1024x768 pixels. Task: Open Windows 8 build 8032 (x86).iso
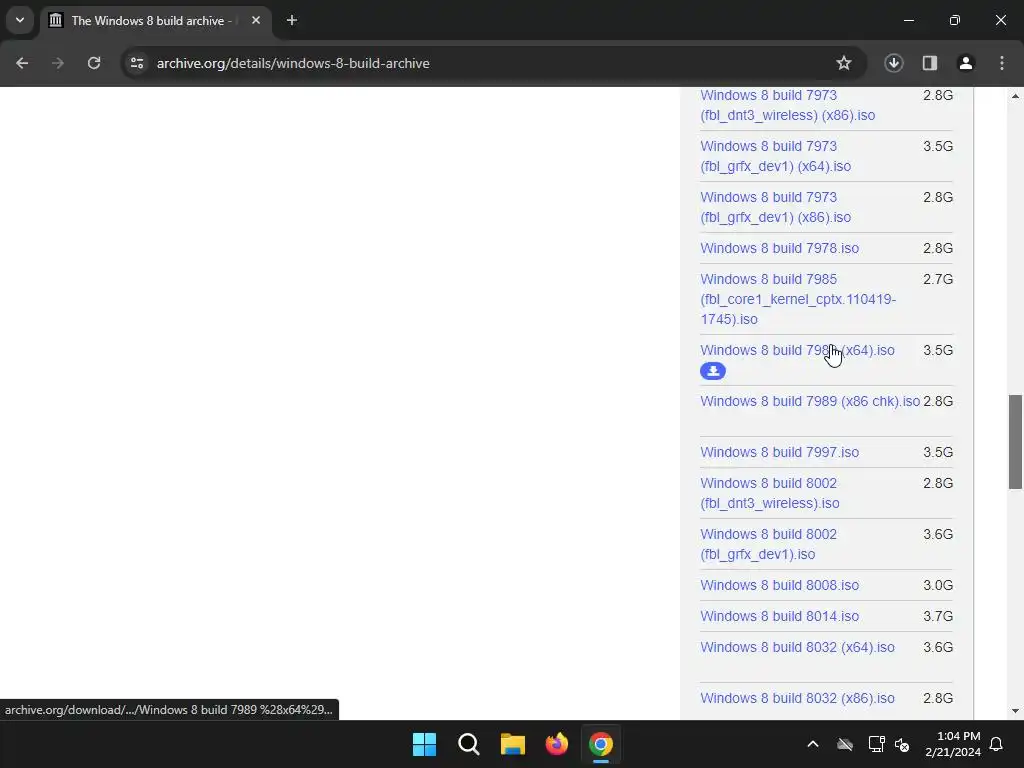click(x=797, y=698)
